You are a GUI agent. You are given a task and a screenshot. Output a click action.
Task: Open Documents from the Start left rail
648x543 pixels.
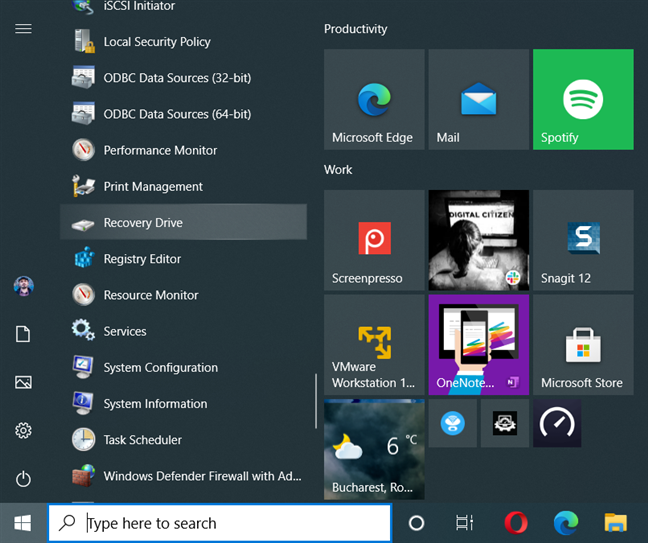point(23,334)
